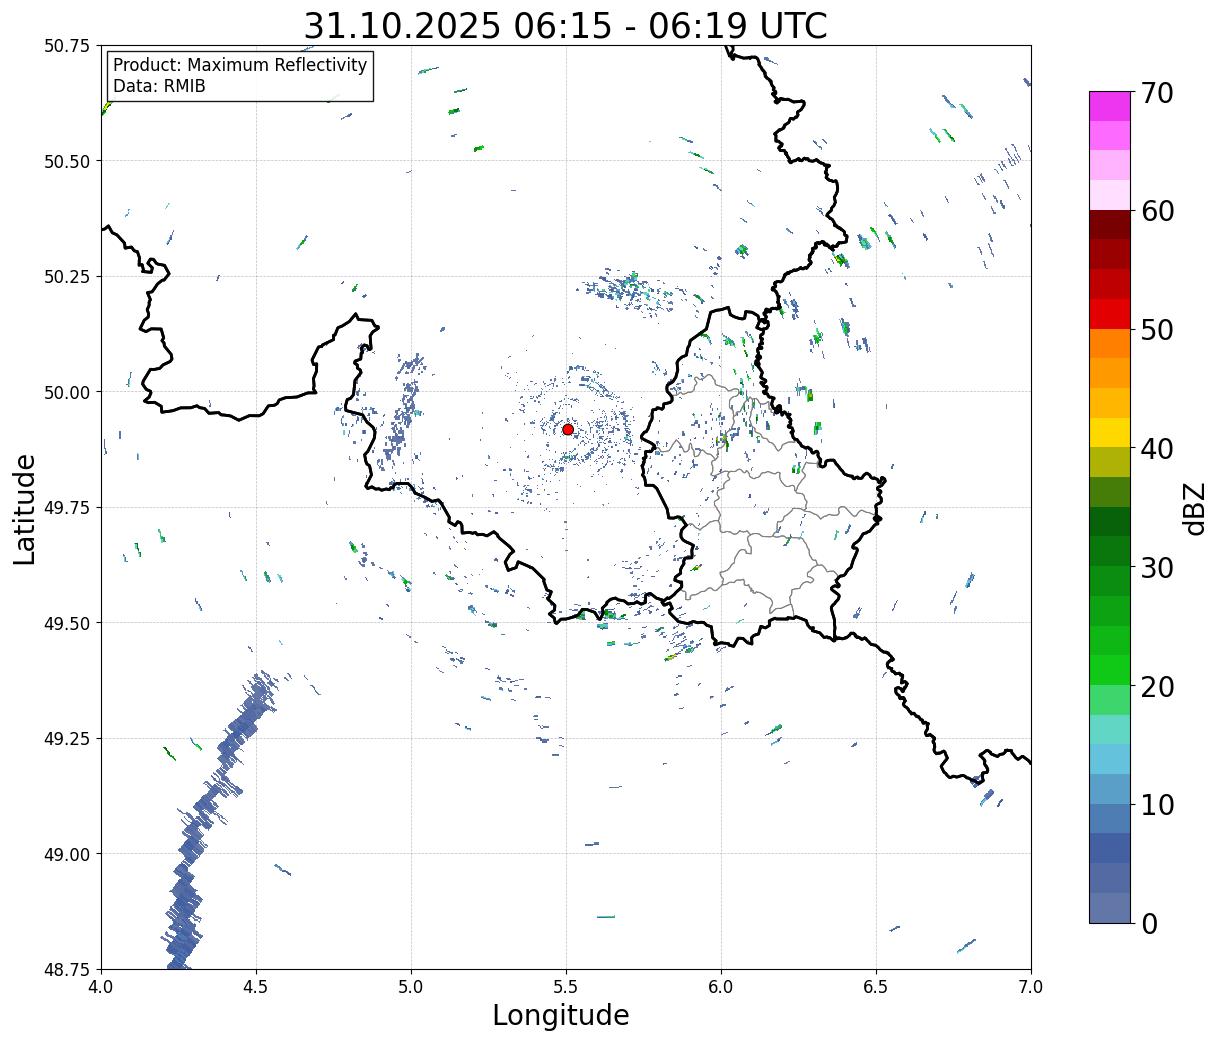This screenshot has height=1040, width=1219.
Task: Click the "Longitude" axis label
Action: tap(561, 1015)
